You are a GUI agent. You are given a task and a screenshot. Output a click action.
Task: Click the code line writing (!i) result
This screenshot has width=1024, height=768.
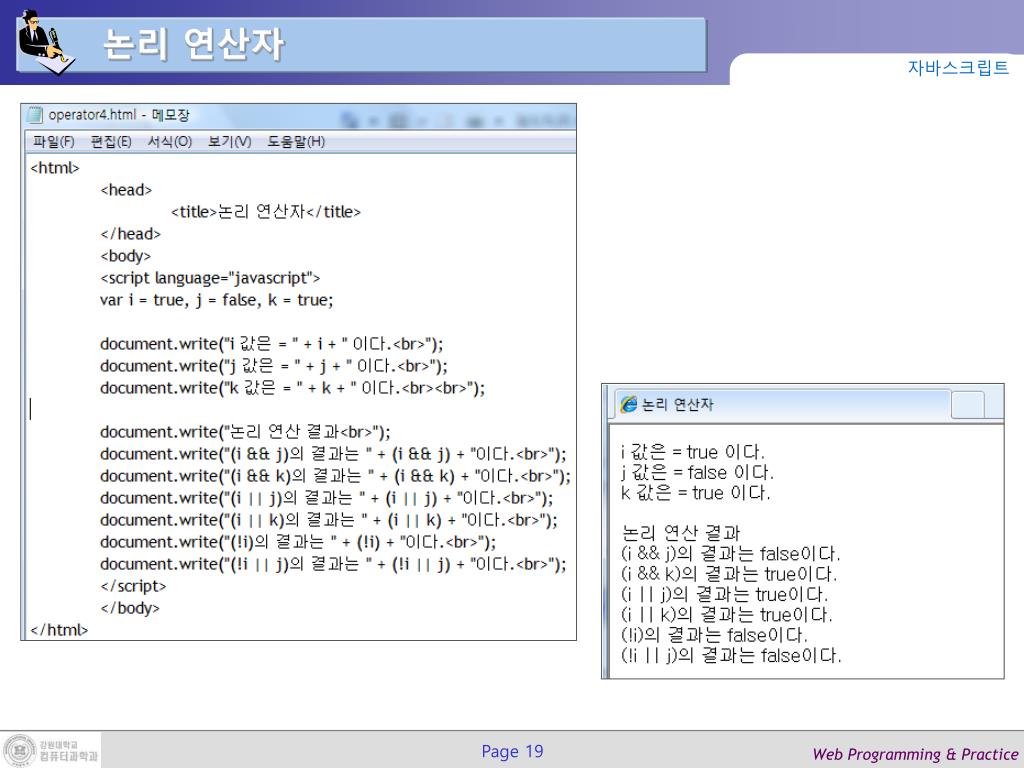(298, 542)
